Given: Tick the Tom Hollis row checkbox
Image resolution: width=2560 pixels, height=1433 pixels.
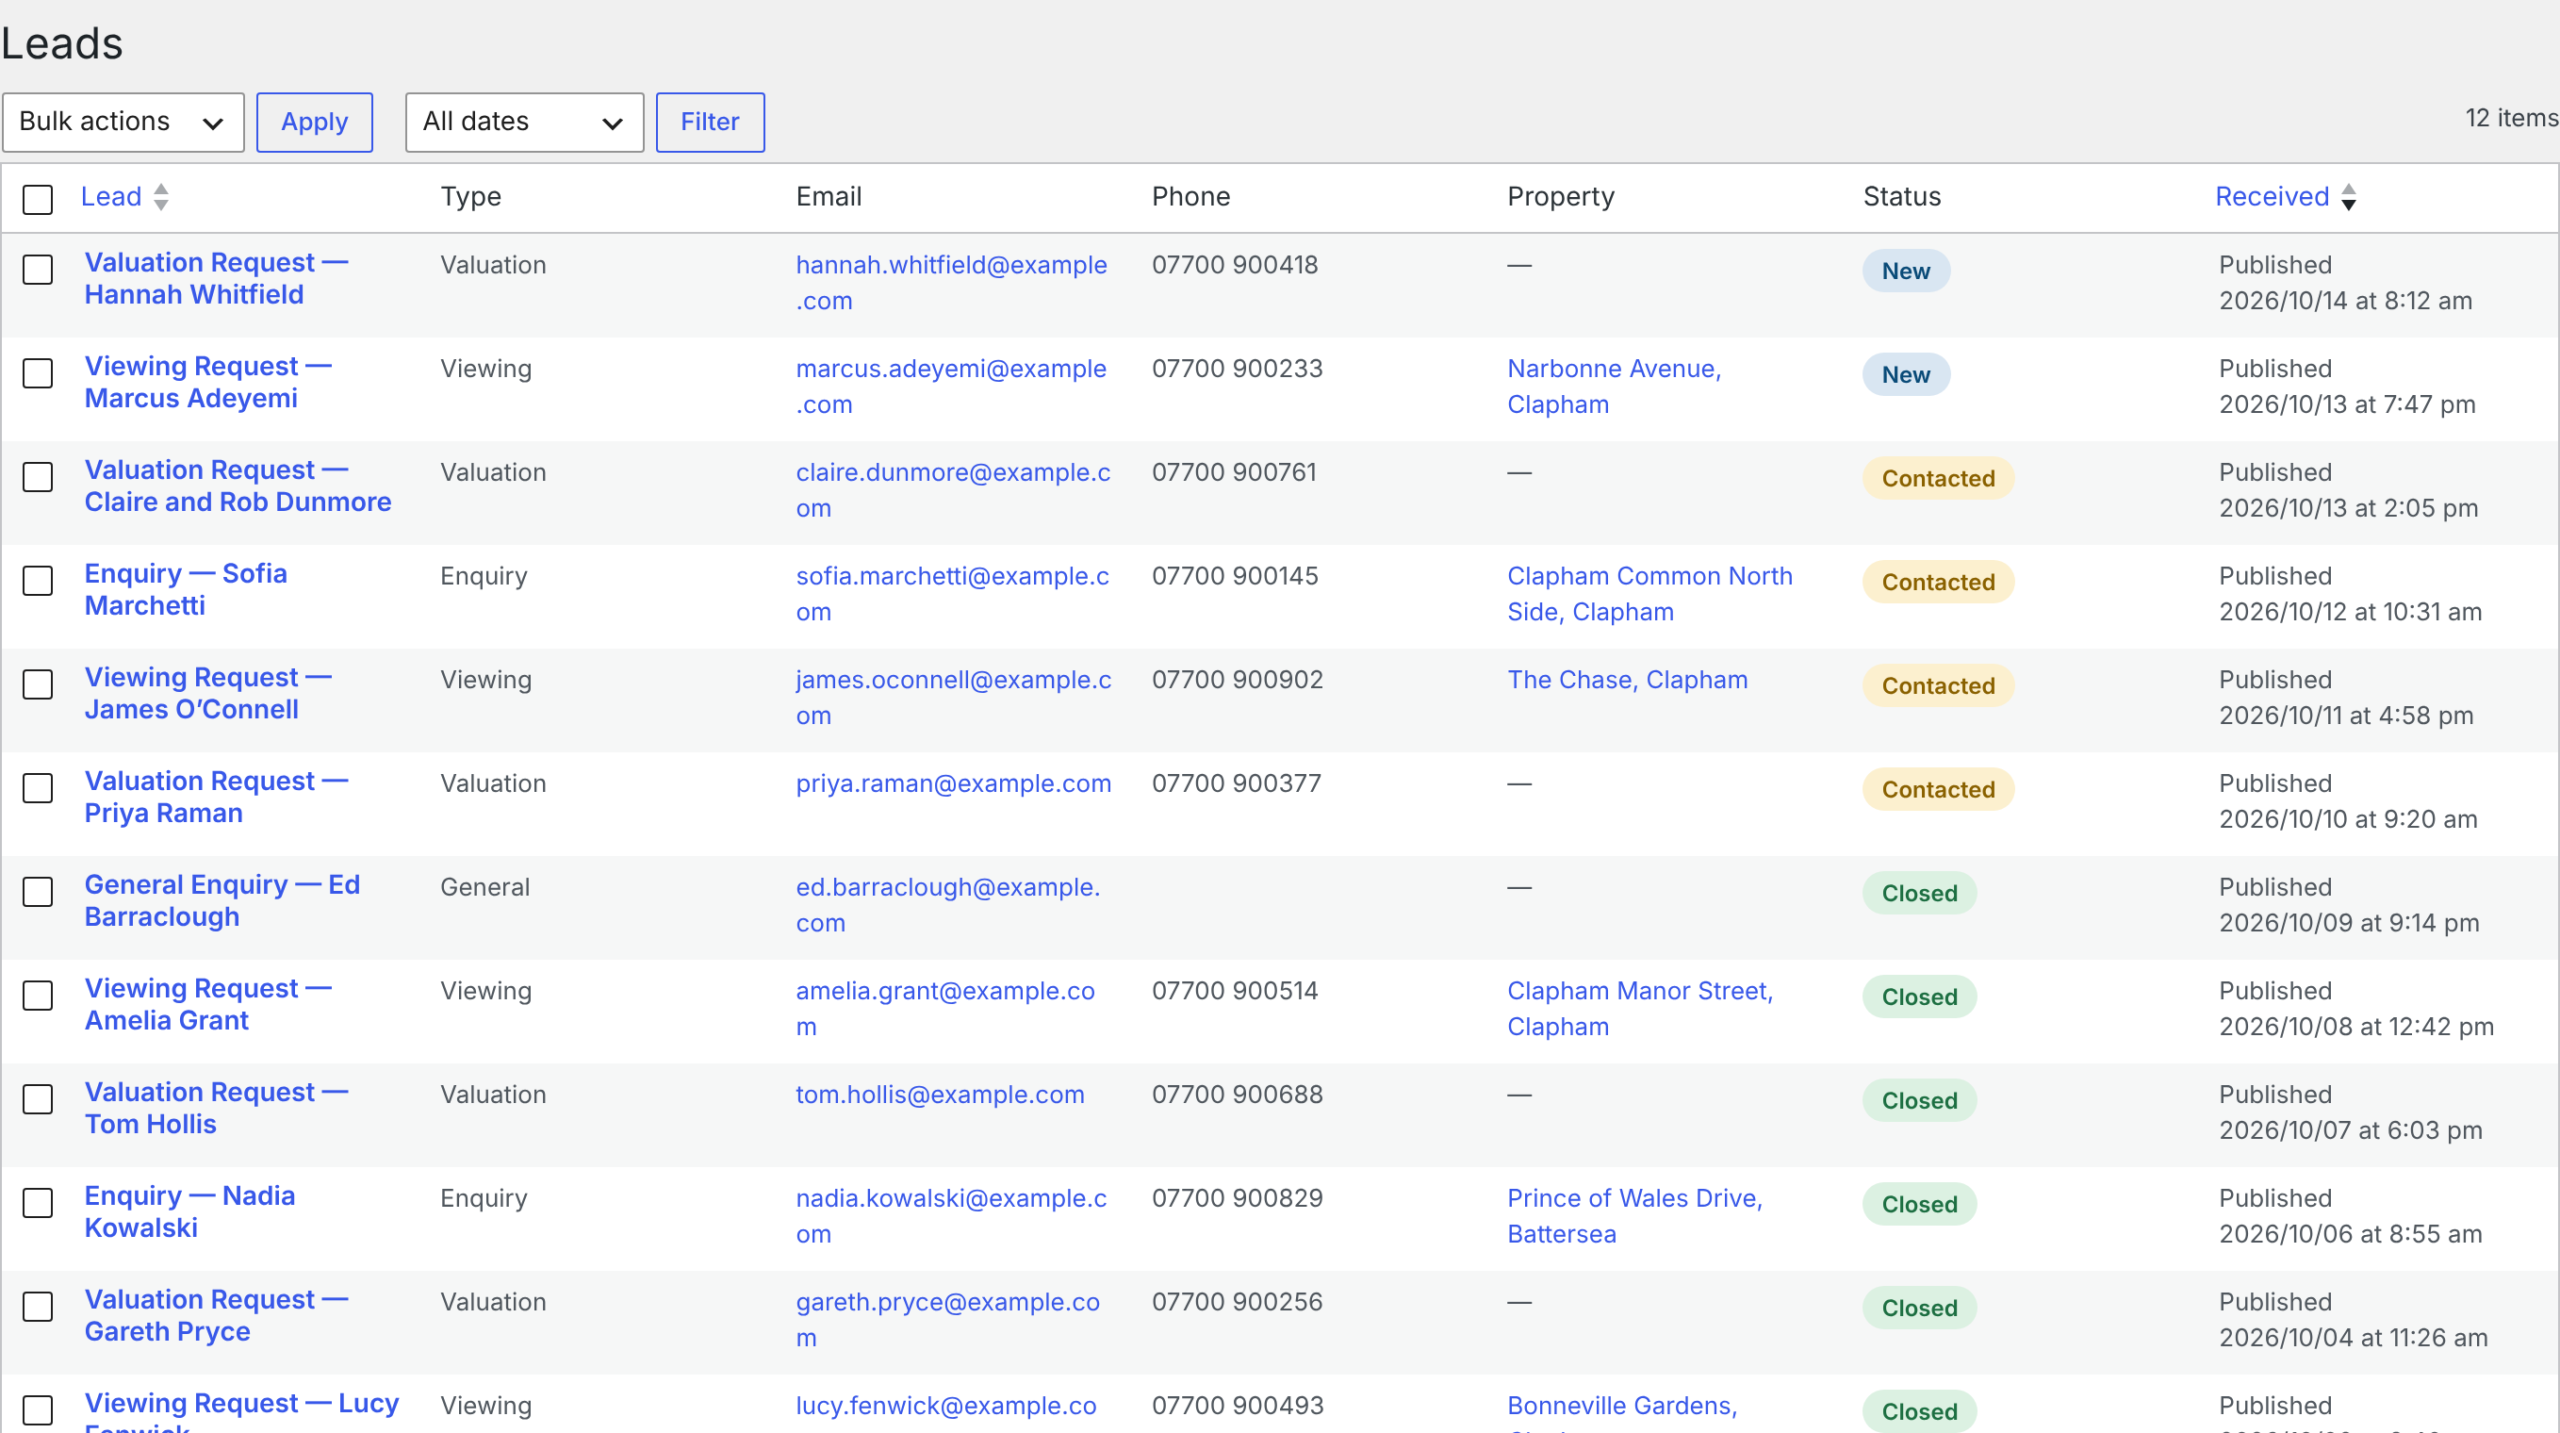Looking at the screenshot, I should [x=38, y=1099].
